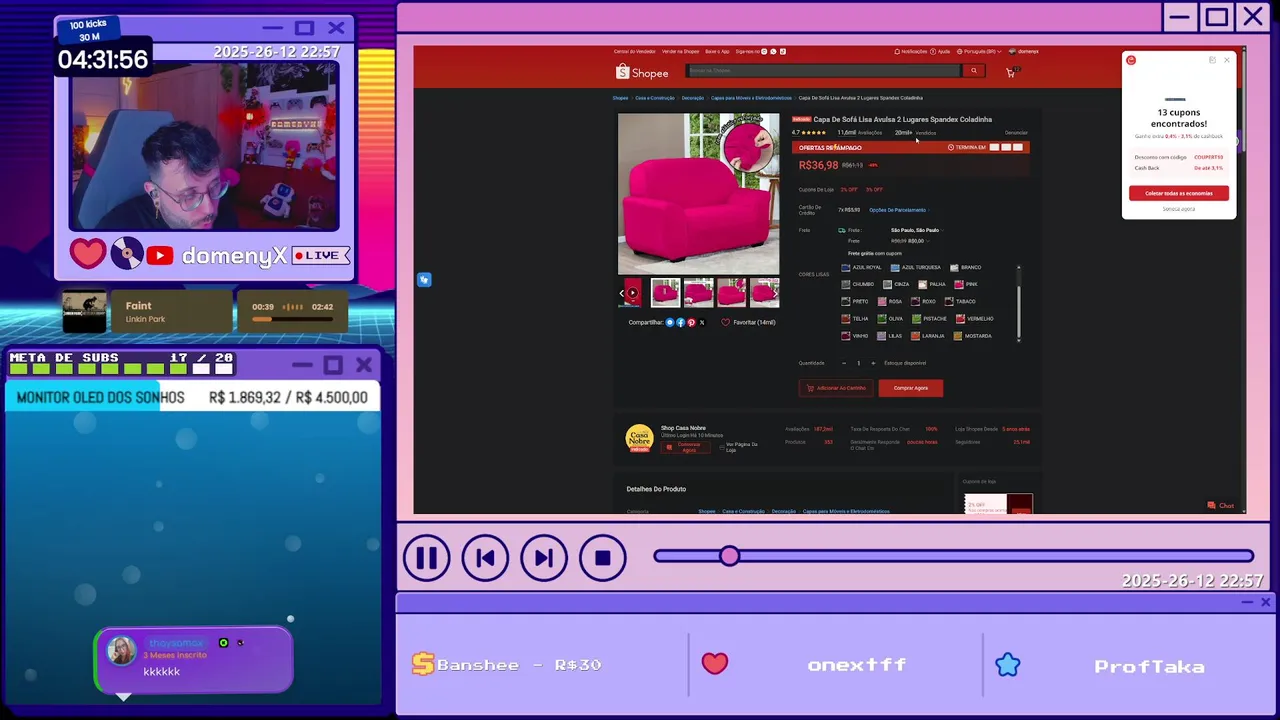Click Adicionar Ao Carrinho button

836,388
